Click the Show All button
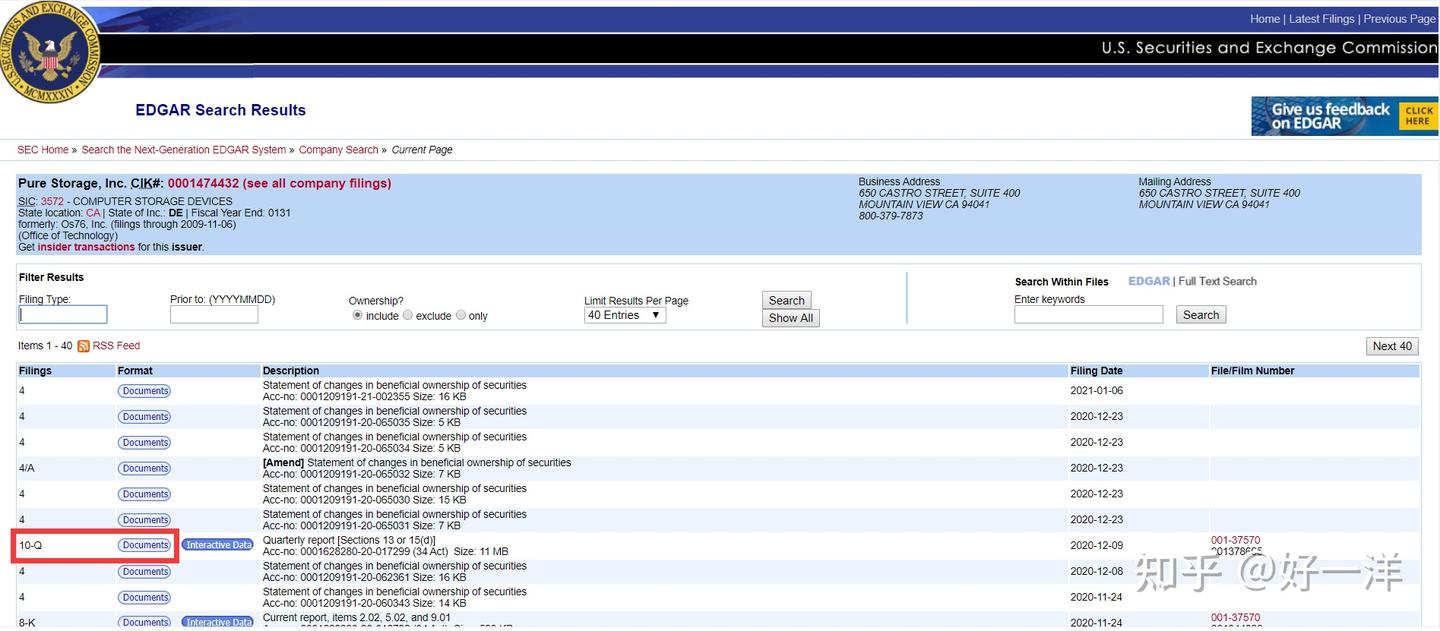The image size is (1440, 631). 791,318
